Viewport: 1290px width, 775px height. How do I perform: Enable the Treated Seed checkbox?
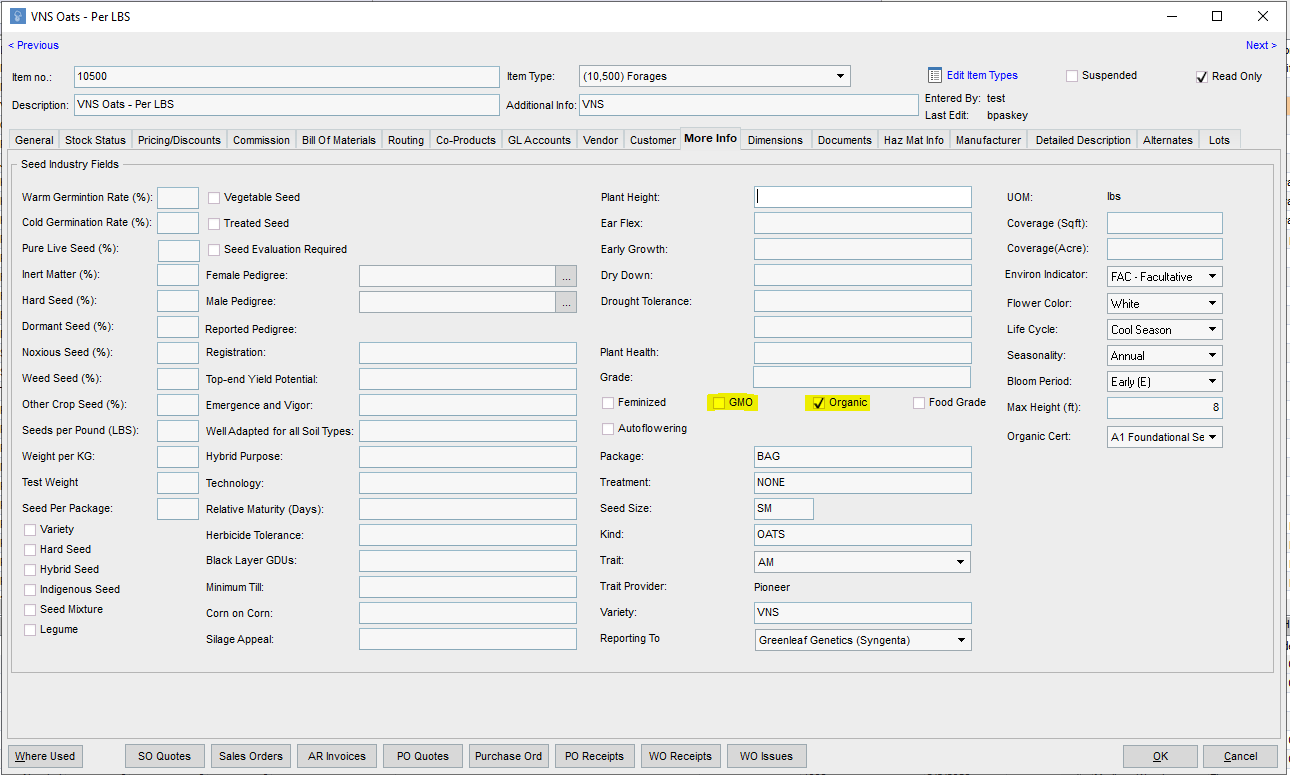[x=214, y=224]
